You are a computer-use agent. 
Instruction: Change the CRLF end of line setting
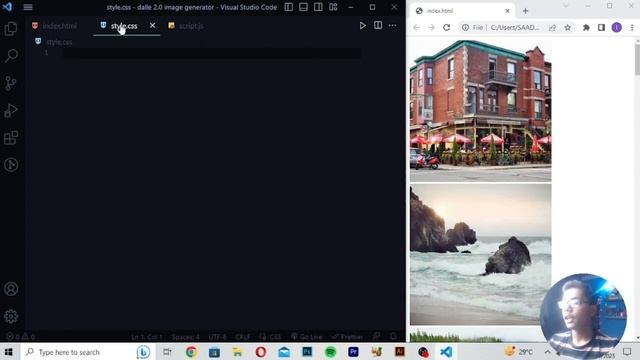[x=243, y=337]
